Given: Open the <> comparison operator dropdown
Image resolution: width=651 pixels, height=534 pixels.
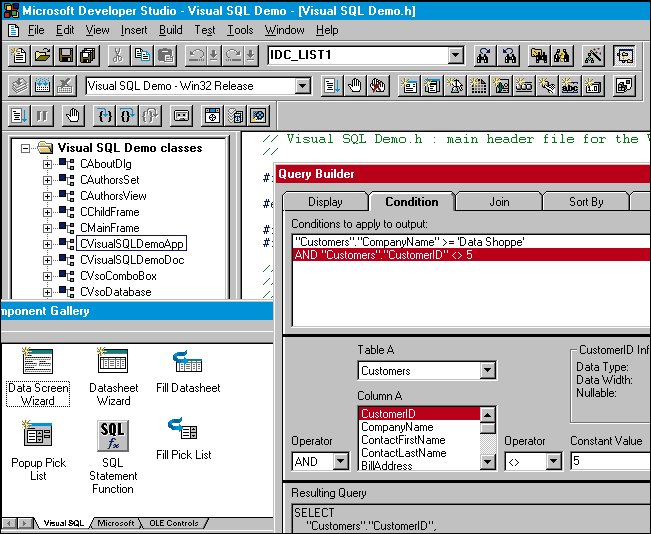Looking at the screenshot, I should 553,461.
